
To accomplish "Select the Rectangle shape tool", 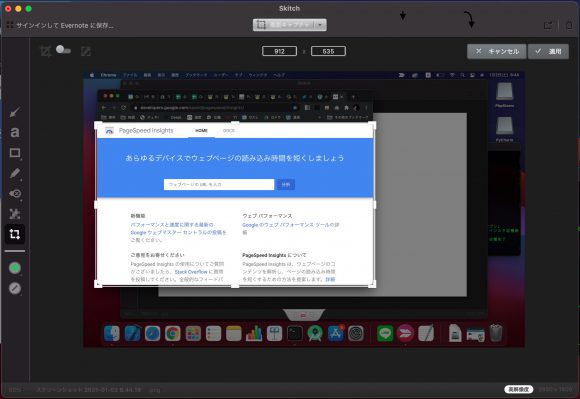I will point(15,153).
